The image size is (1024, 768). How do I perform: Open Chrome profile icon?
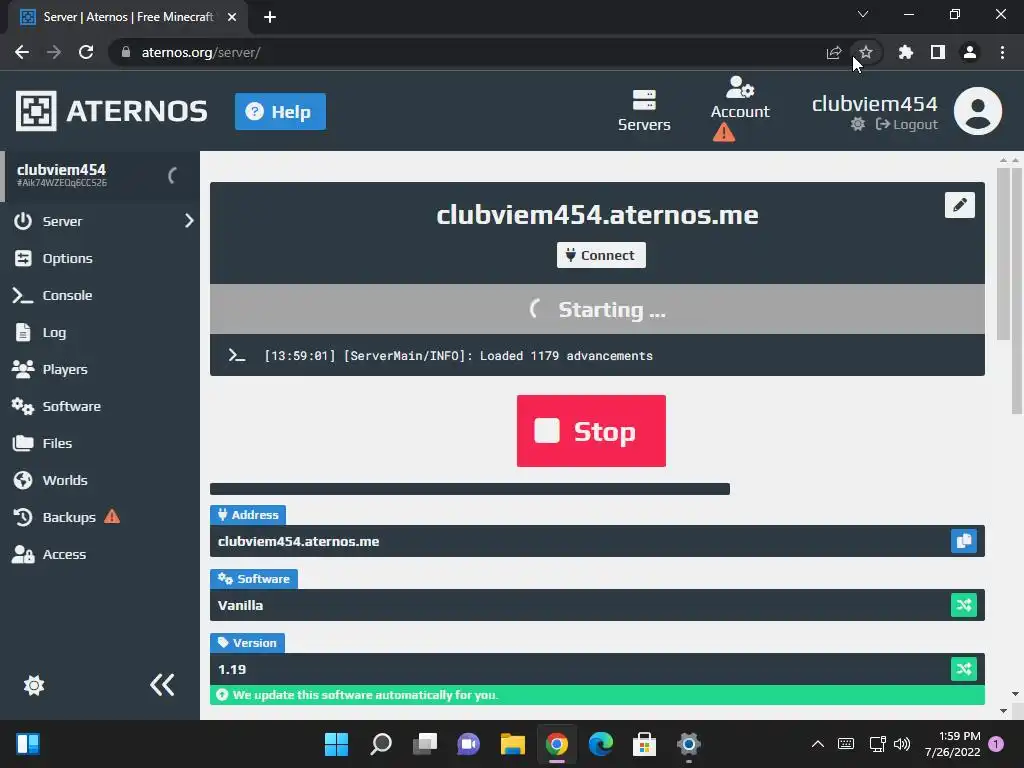coord(970,52)
